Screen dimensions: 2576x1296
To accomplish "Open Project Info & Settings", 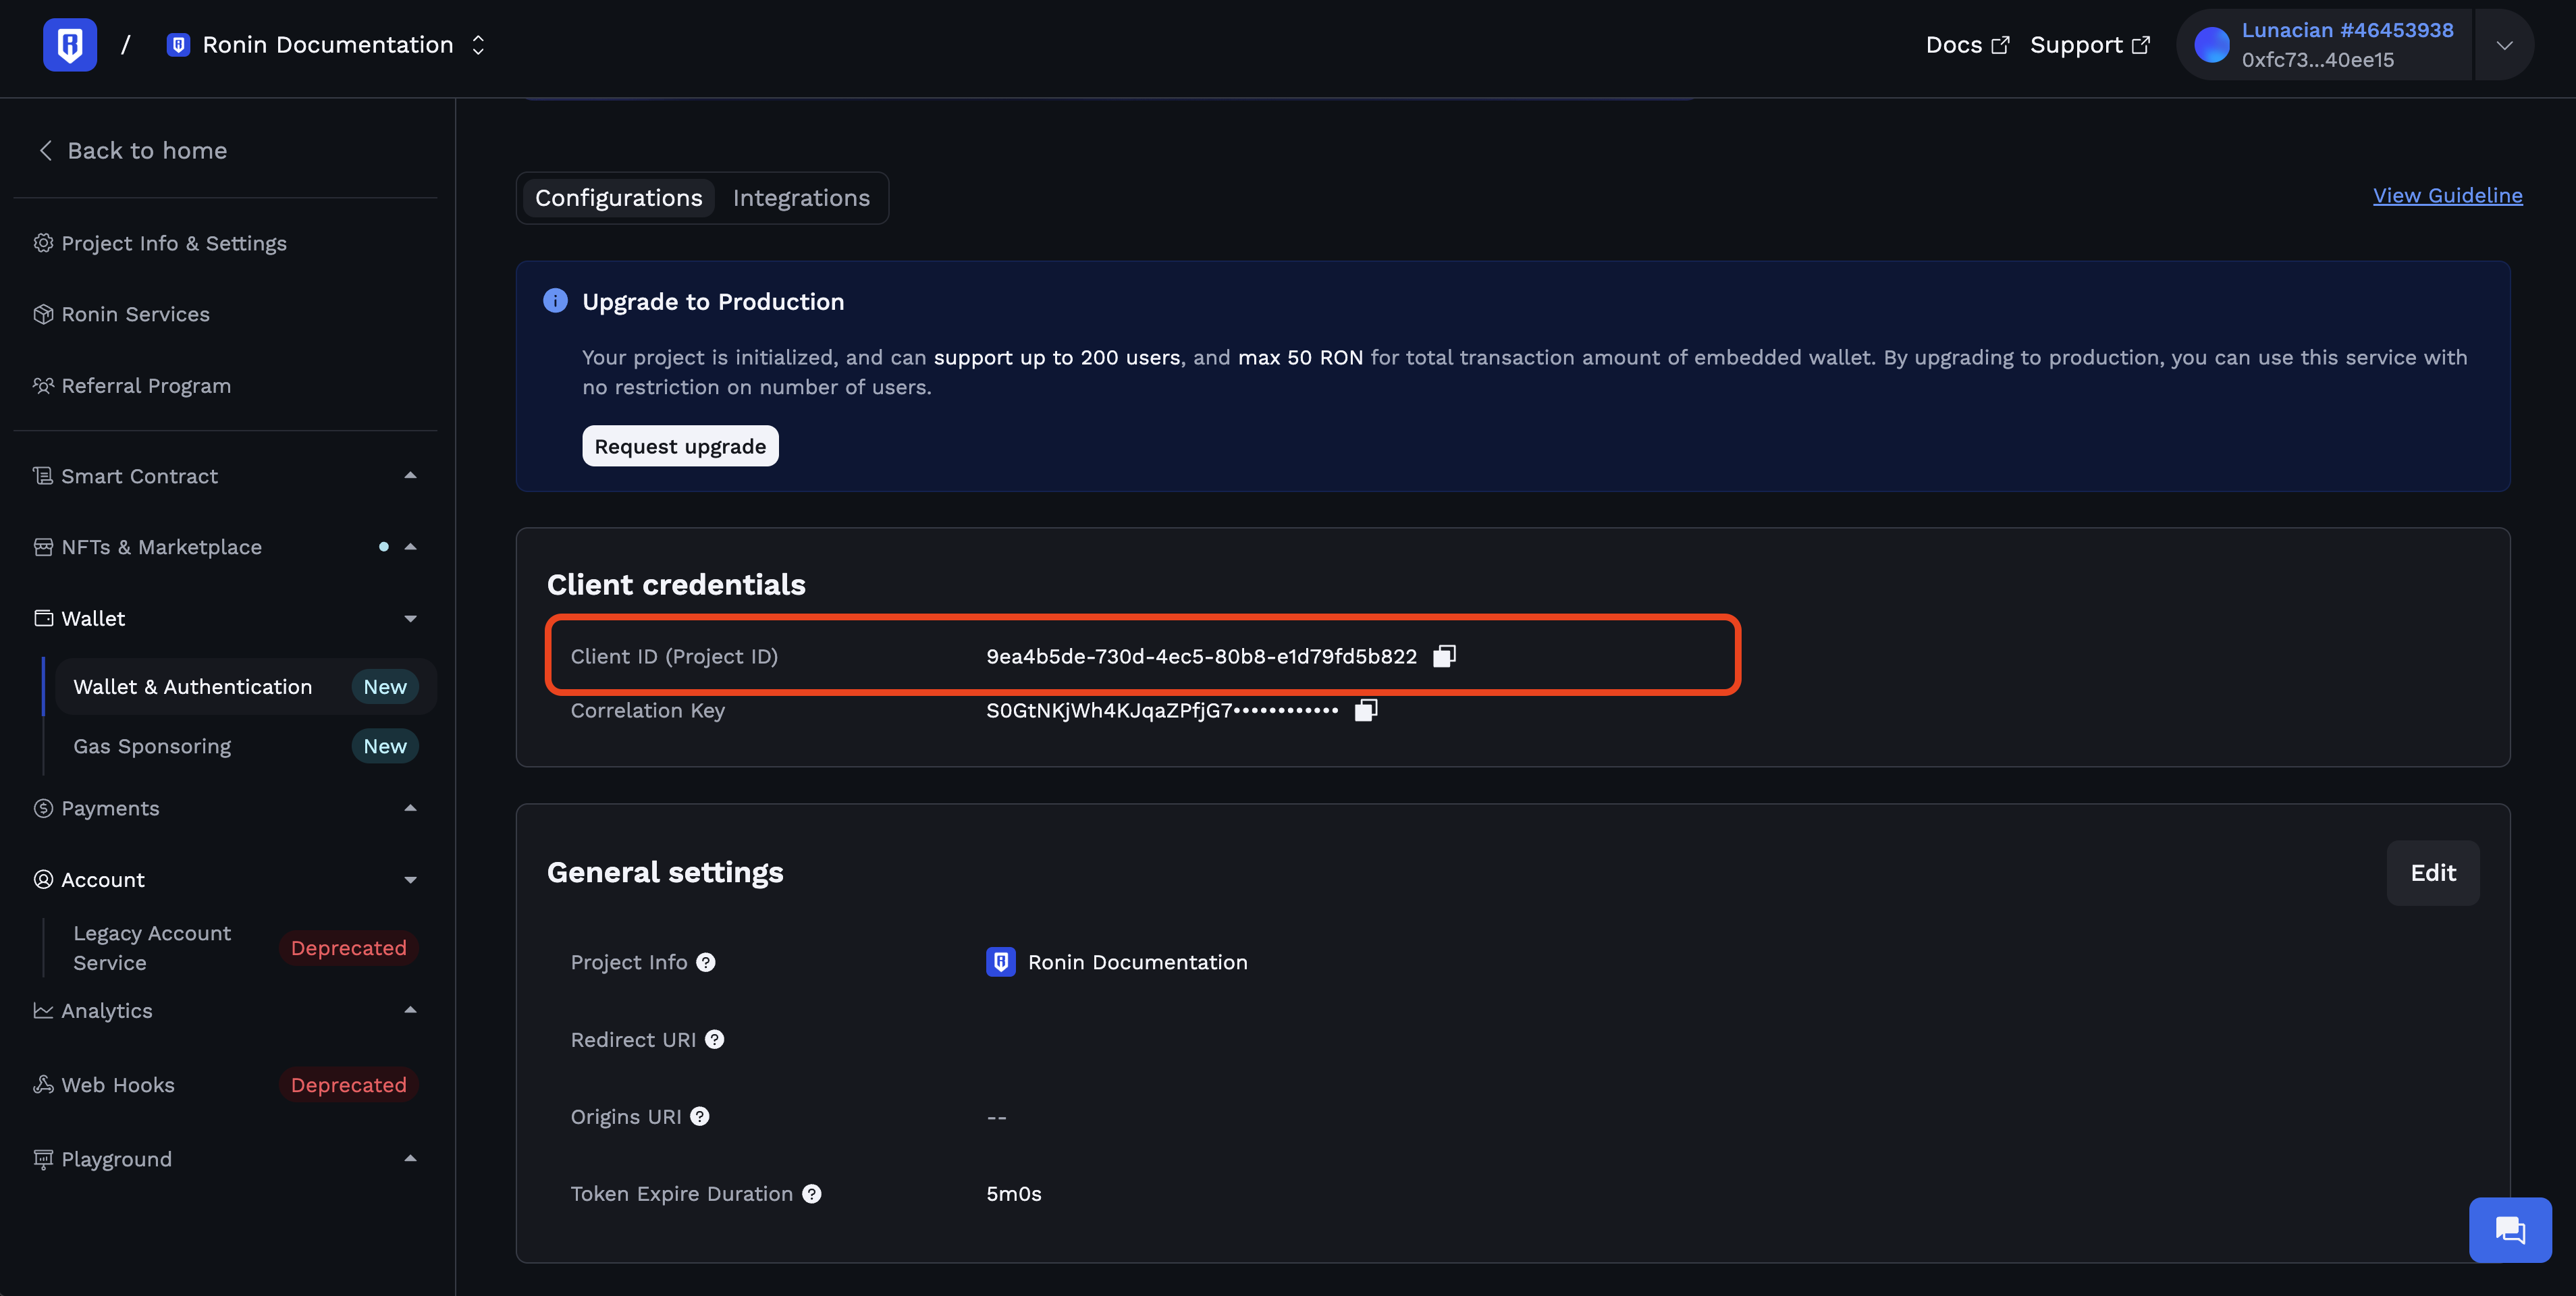I will (x=160, y=243).
